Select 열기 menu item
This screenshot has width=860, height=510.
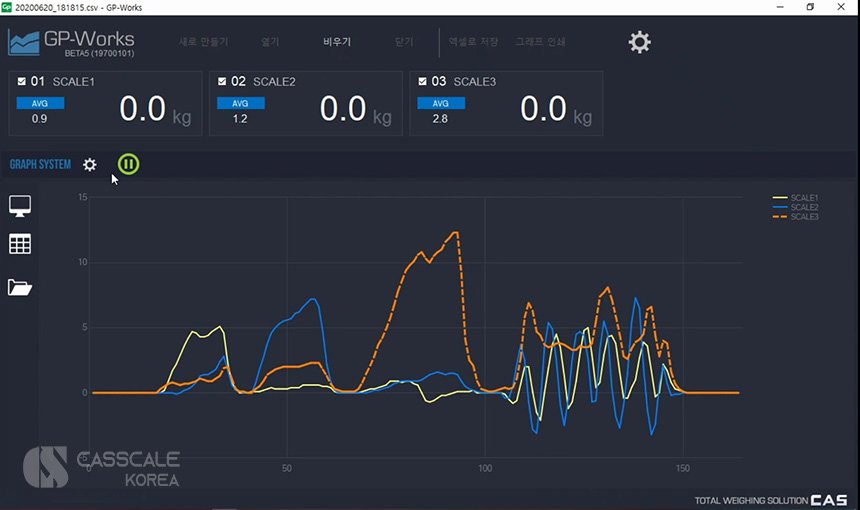click(x=270, y=43)
